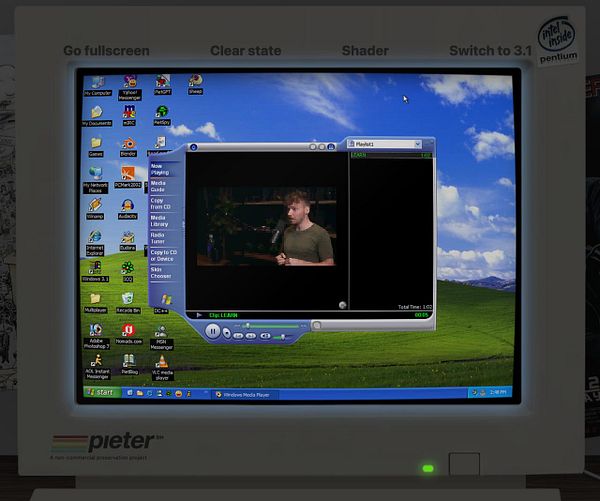
Task: Click the round blue button on Media Player title bar
Action: pos(194,147)
